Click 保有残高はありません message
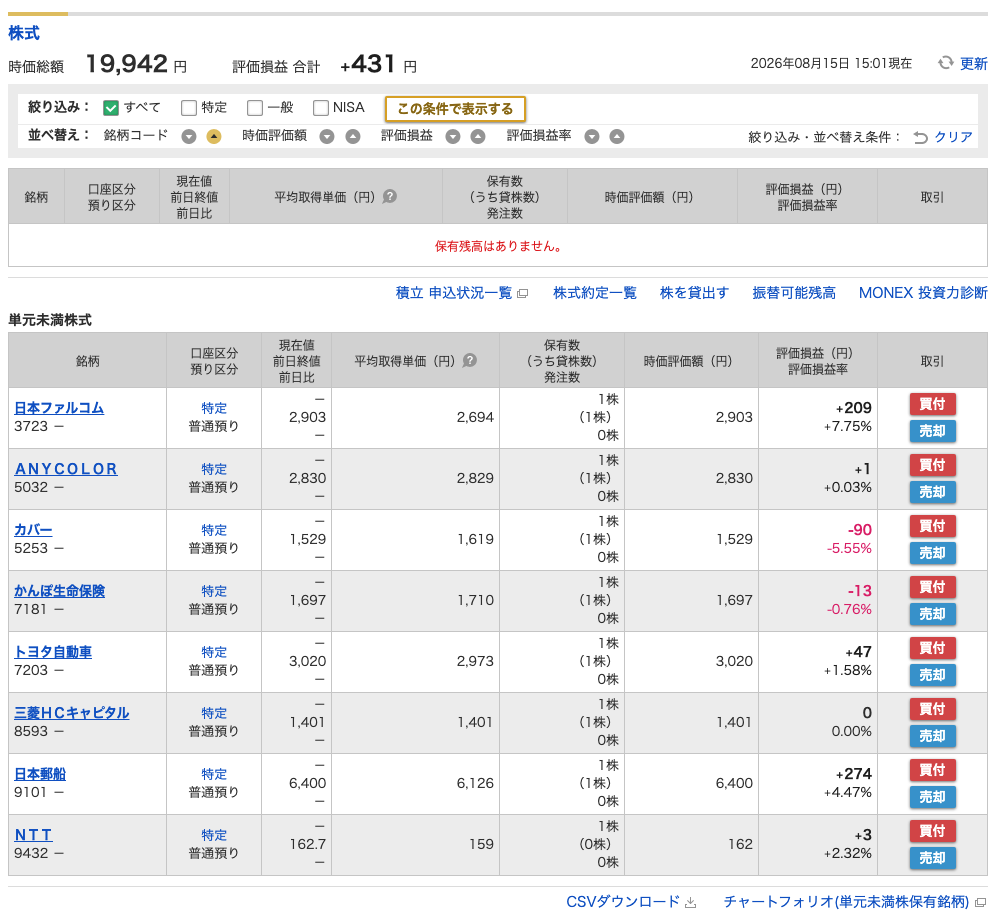The image size is (1002, 916). point(498,246)
